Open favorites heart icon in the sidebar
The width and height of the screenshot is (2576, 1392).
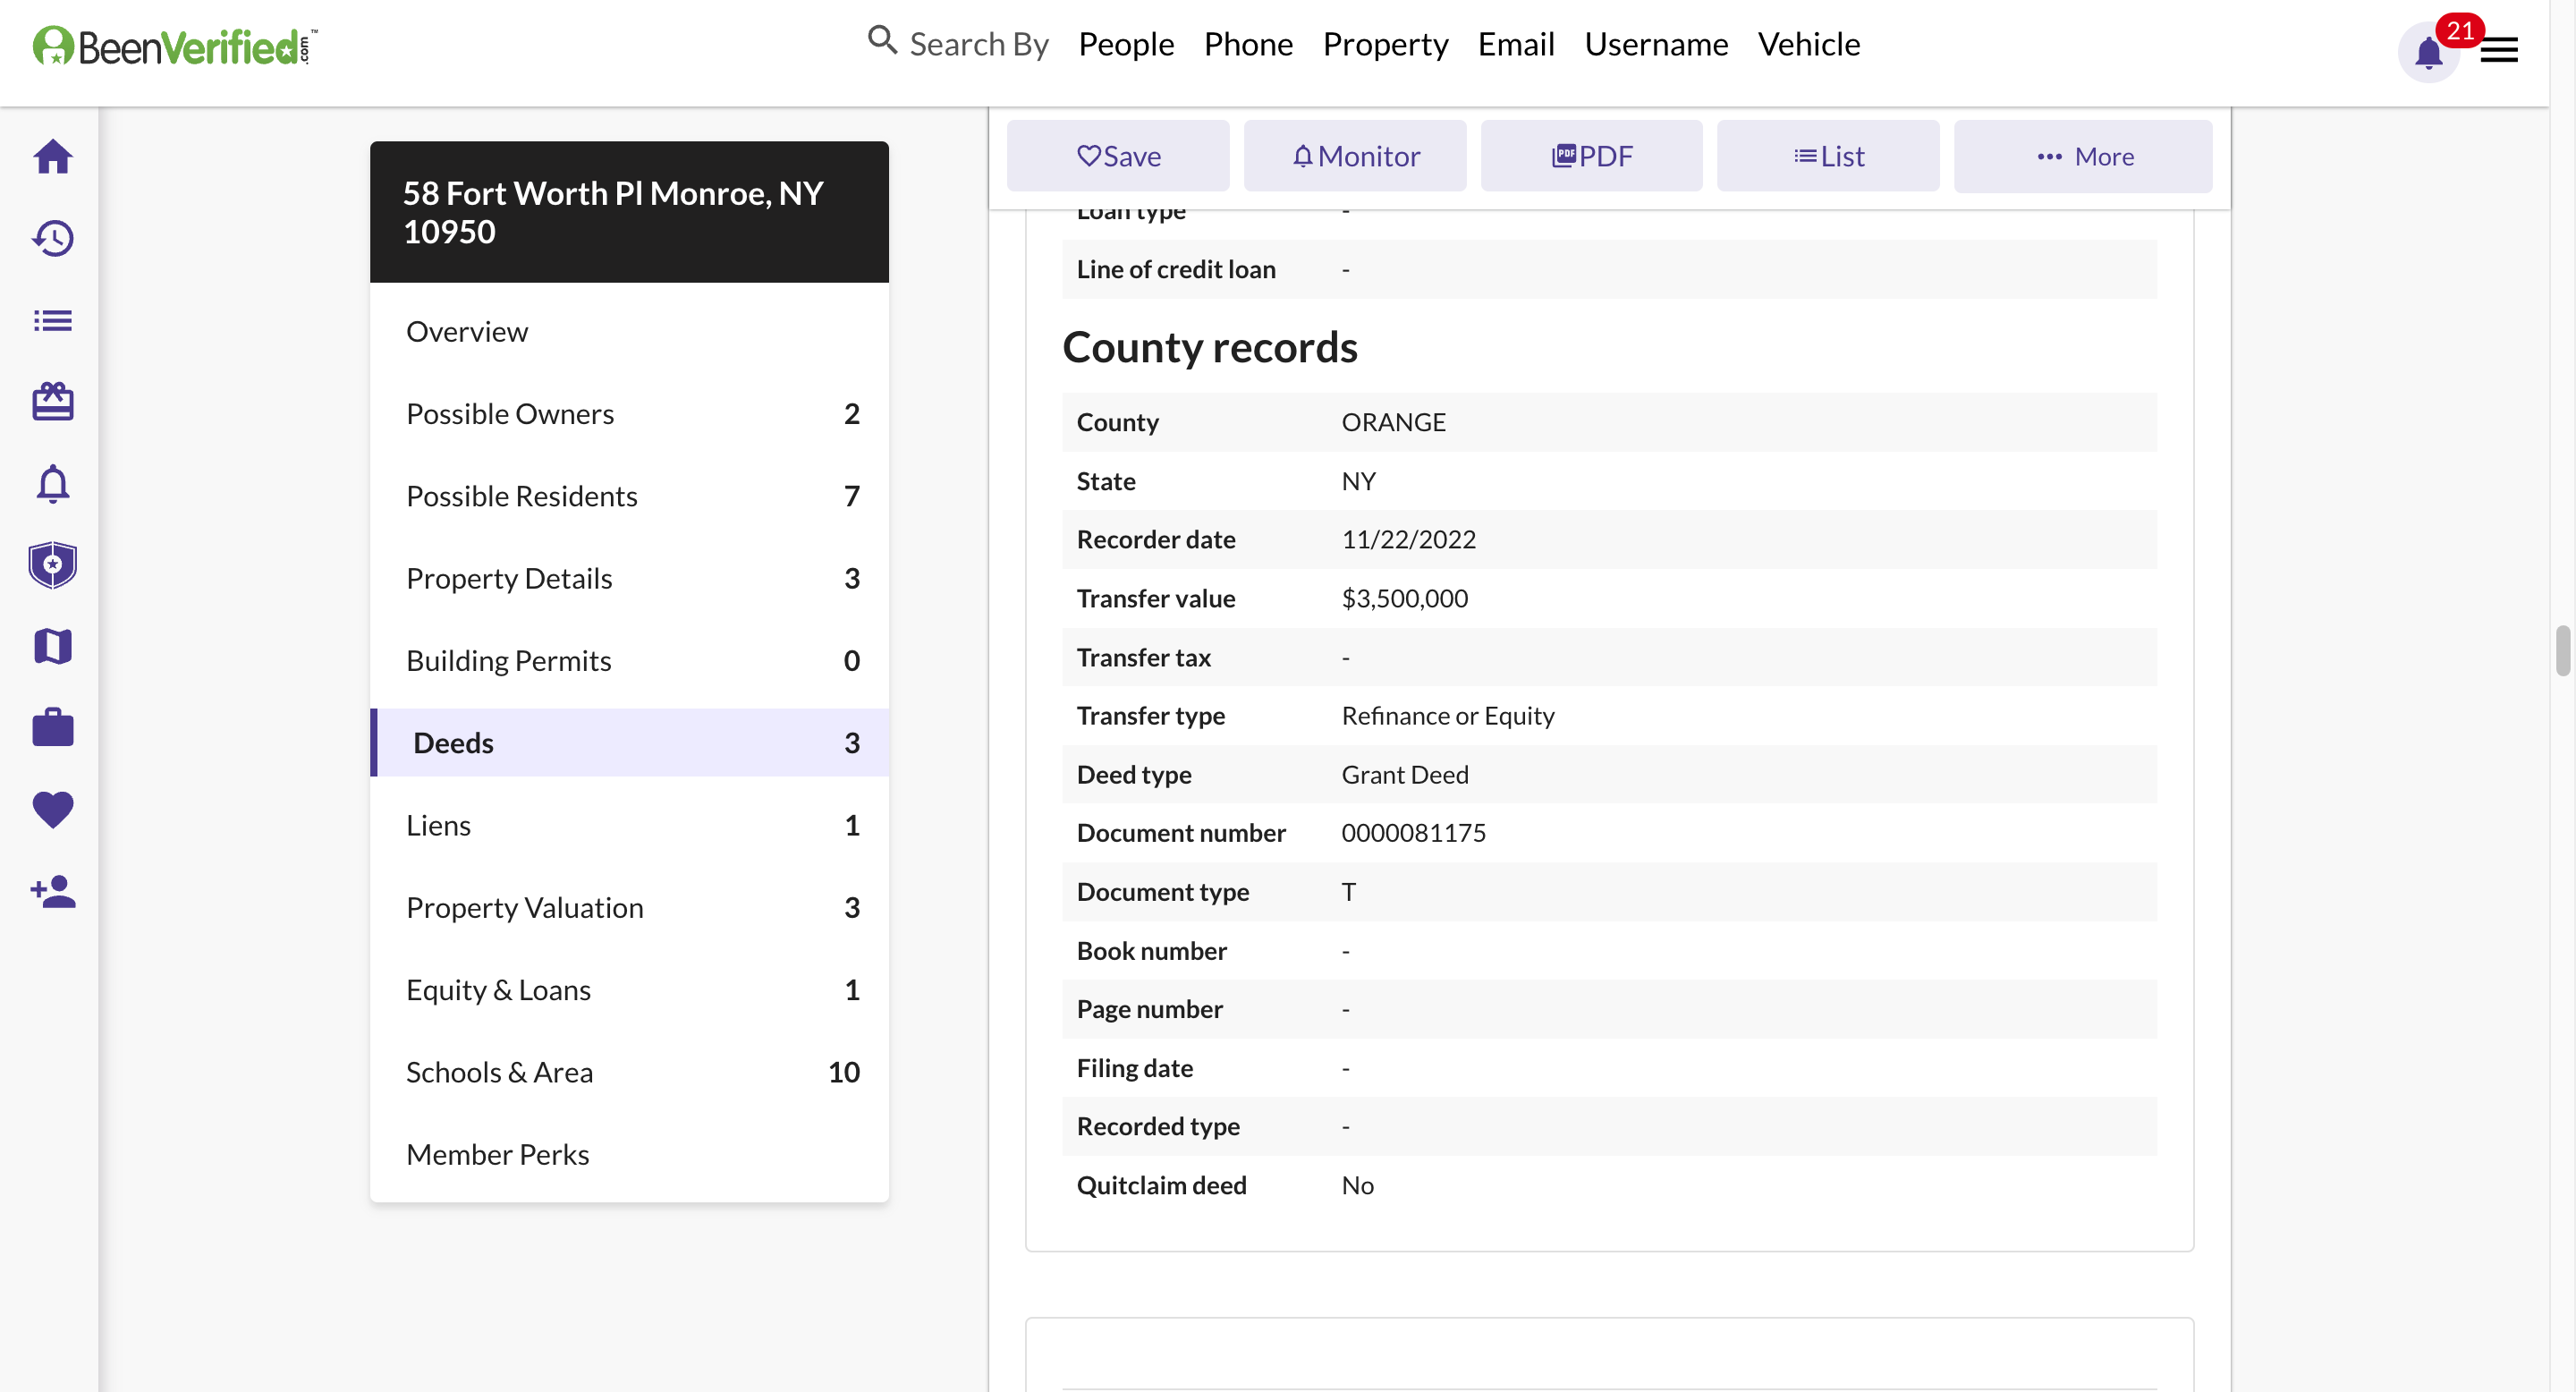pyautogui.click(x=52, y=809)
